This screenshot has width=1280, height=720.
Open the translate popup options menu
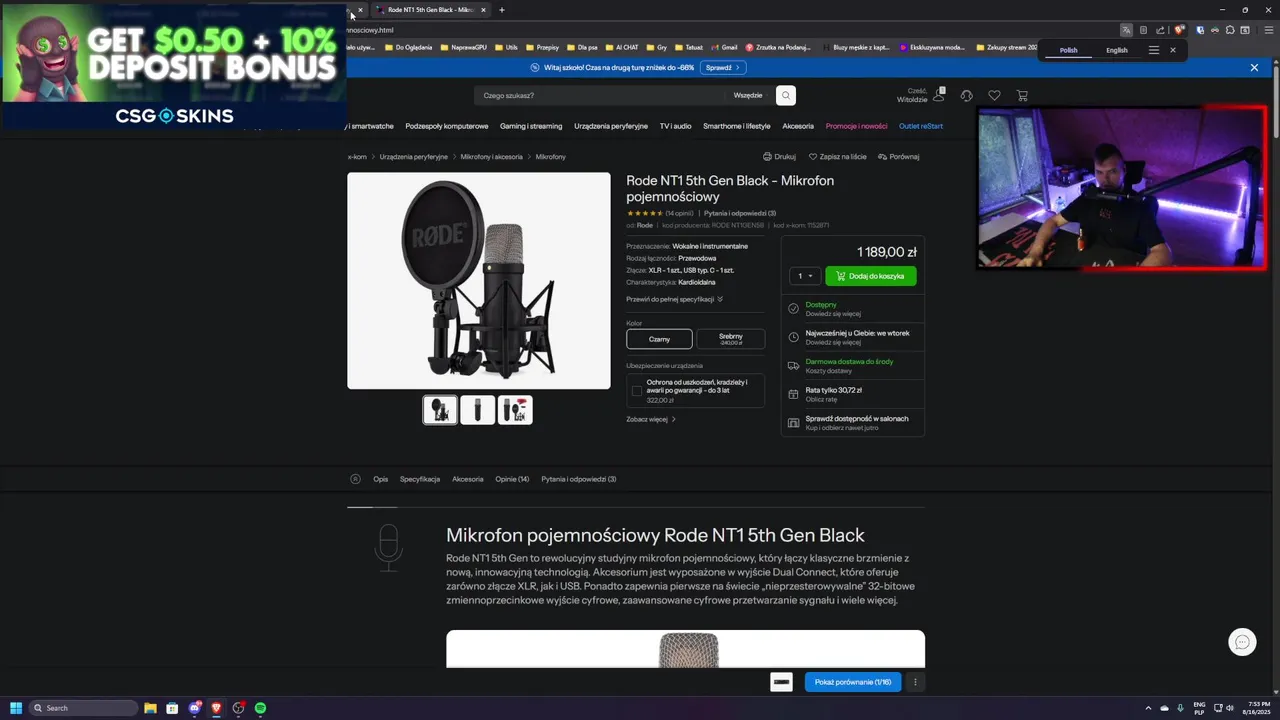pos(1153,50)
